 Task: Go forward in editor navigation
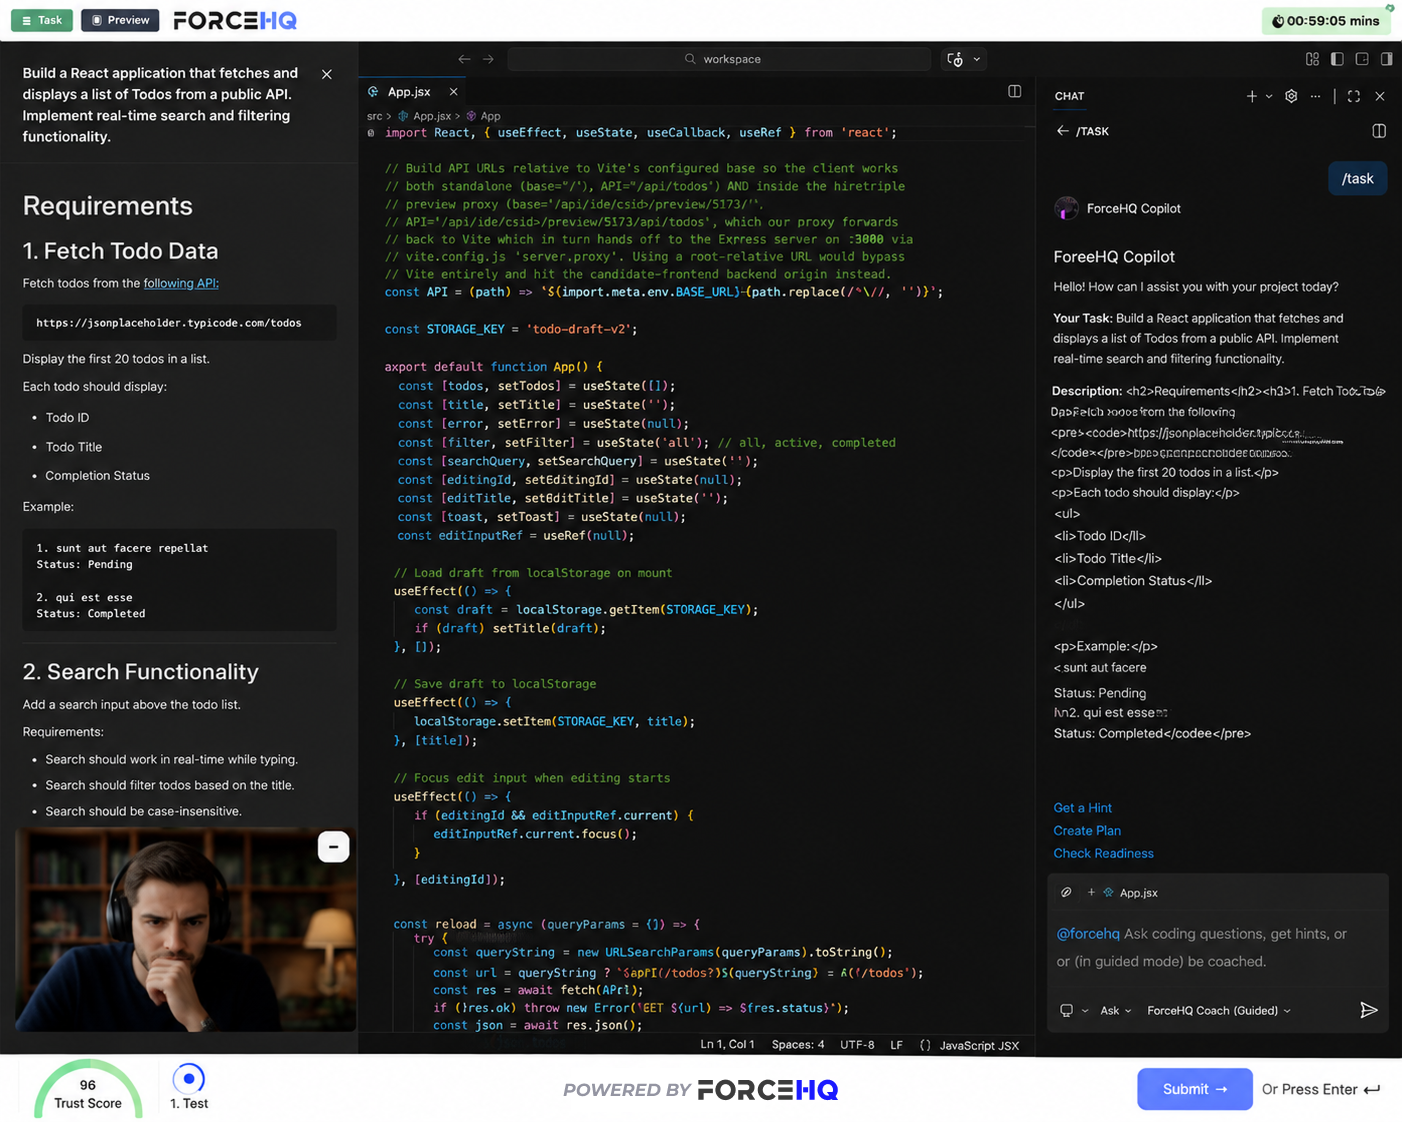(488, 59)
